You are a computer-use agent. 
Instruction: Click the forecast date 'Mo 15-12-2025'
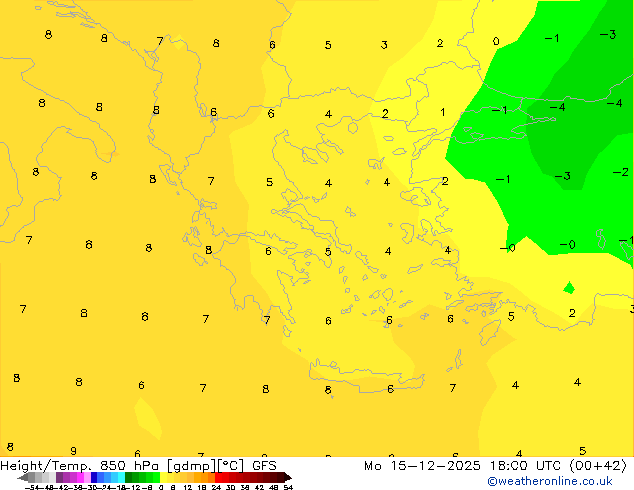pos(412,465)
